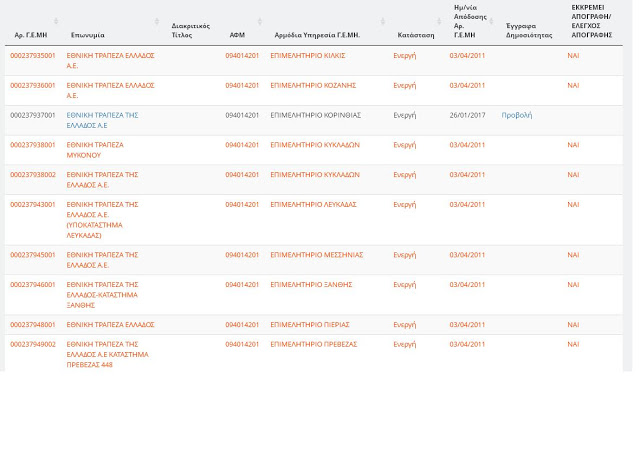Sort by ΑΦΜ column arrows
Screen dimensions: 640x462
(260, 21)
